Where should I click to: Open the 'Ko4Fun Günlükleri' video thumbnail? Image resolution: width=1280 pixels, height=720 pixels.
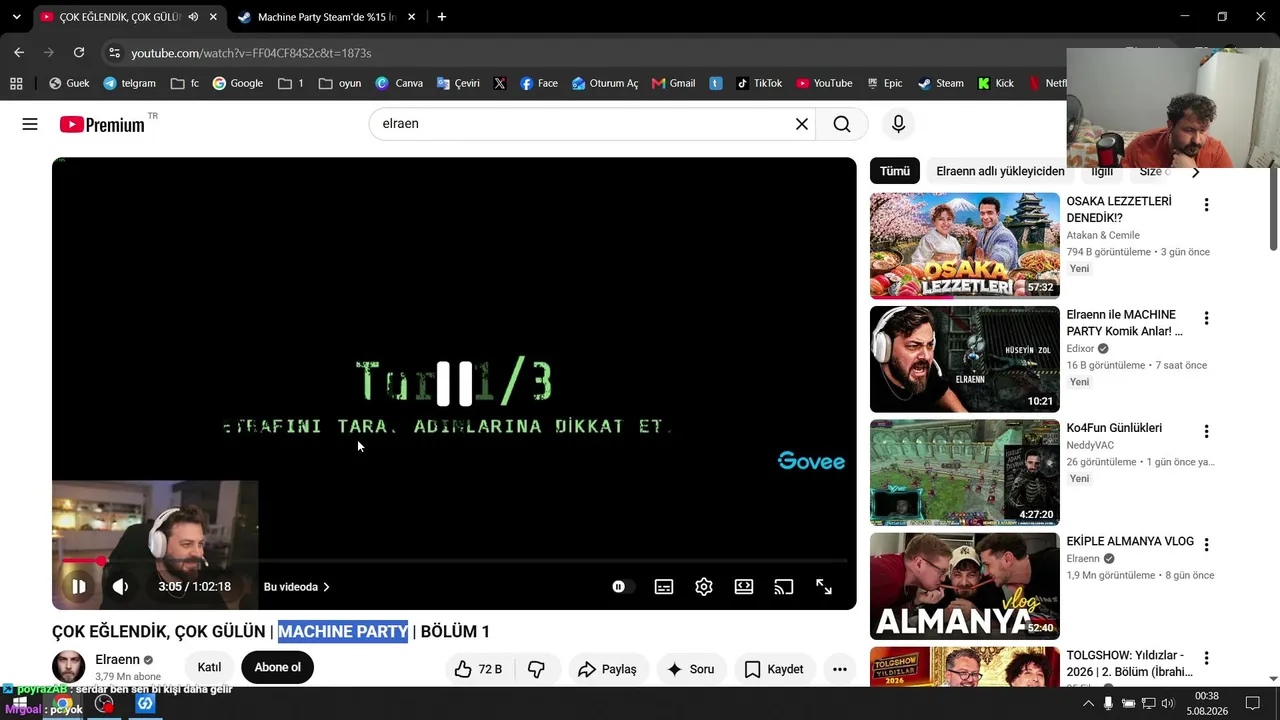point(965,472)
